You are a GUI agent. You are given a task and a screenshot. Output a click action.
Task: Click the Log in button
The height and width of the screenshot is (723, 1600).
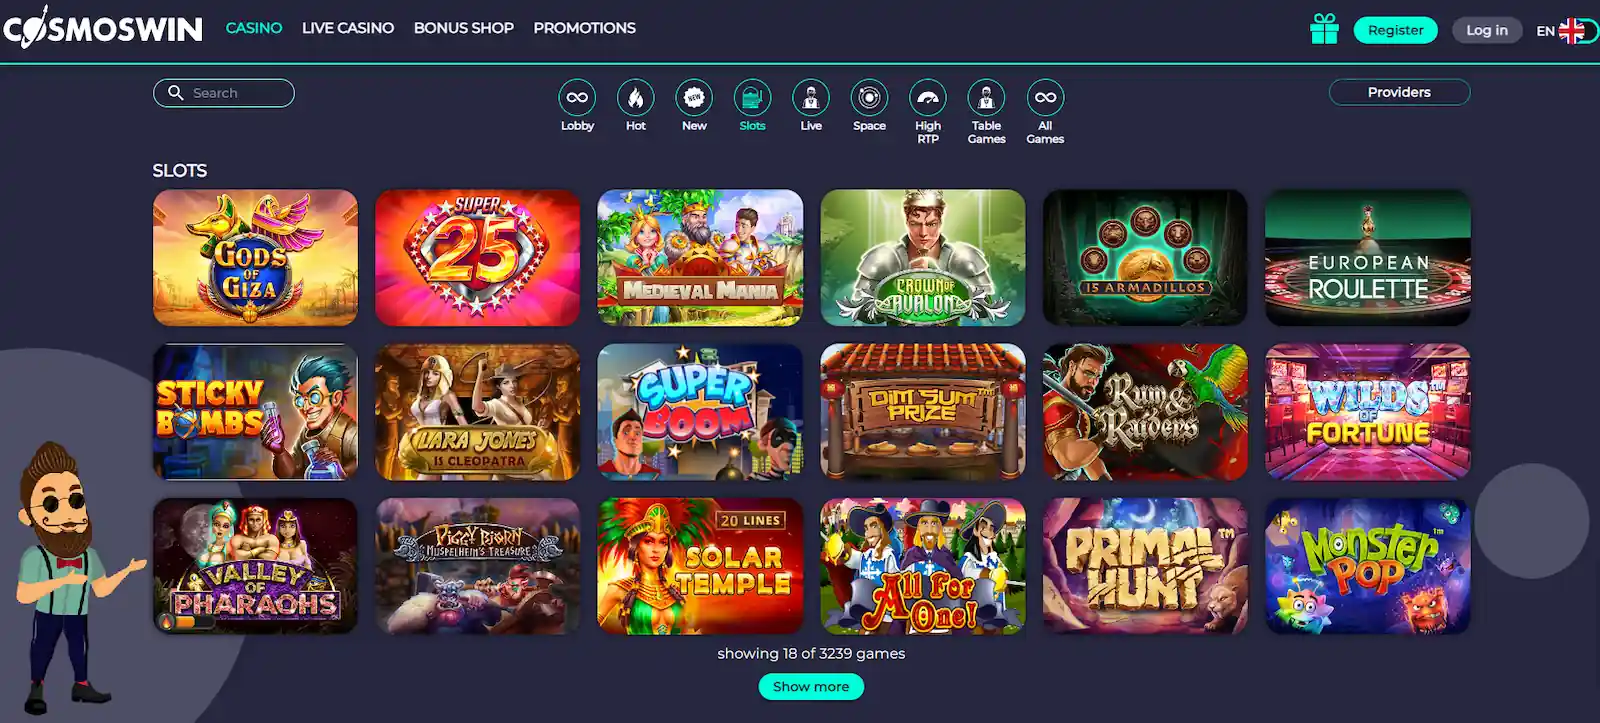[x=1487, y=30]
